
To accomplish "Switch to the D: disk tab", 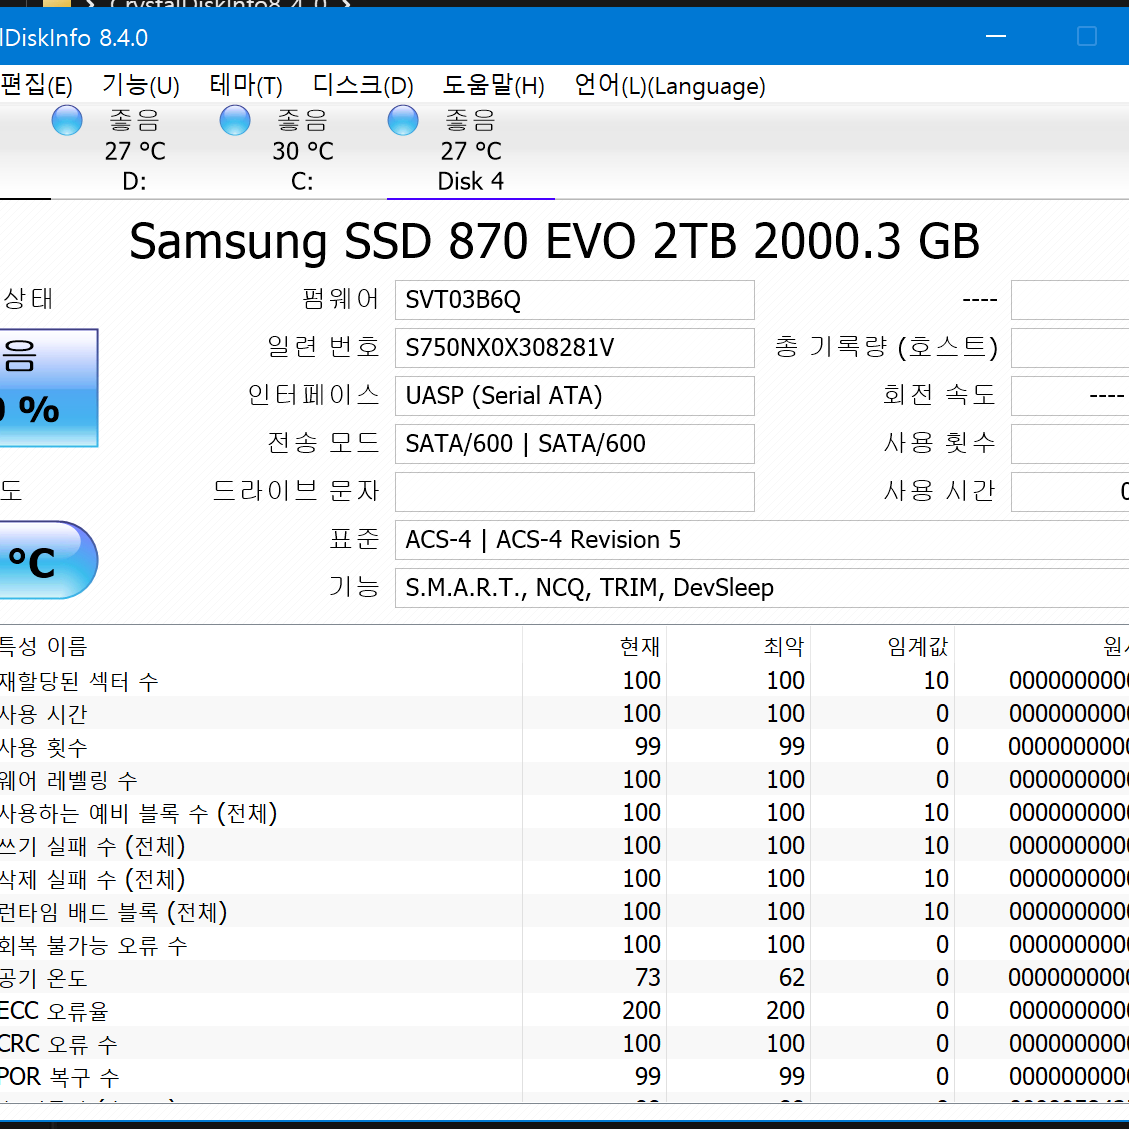I will [x=135, y=150].
